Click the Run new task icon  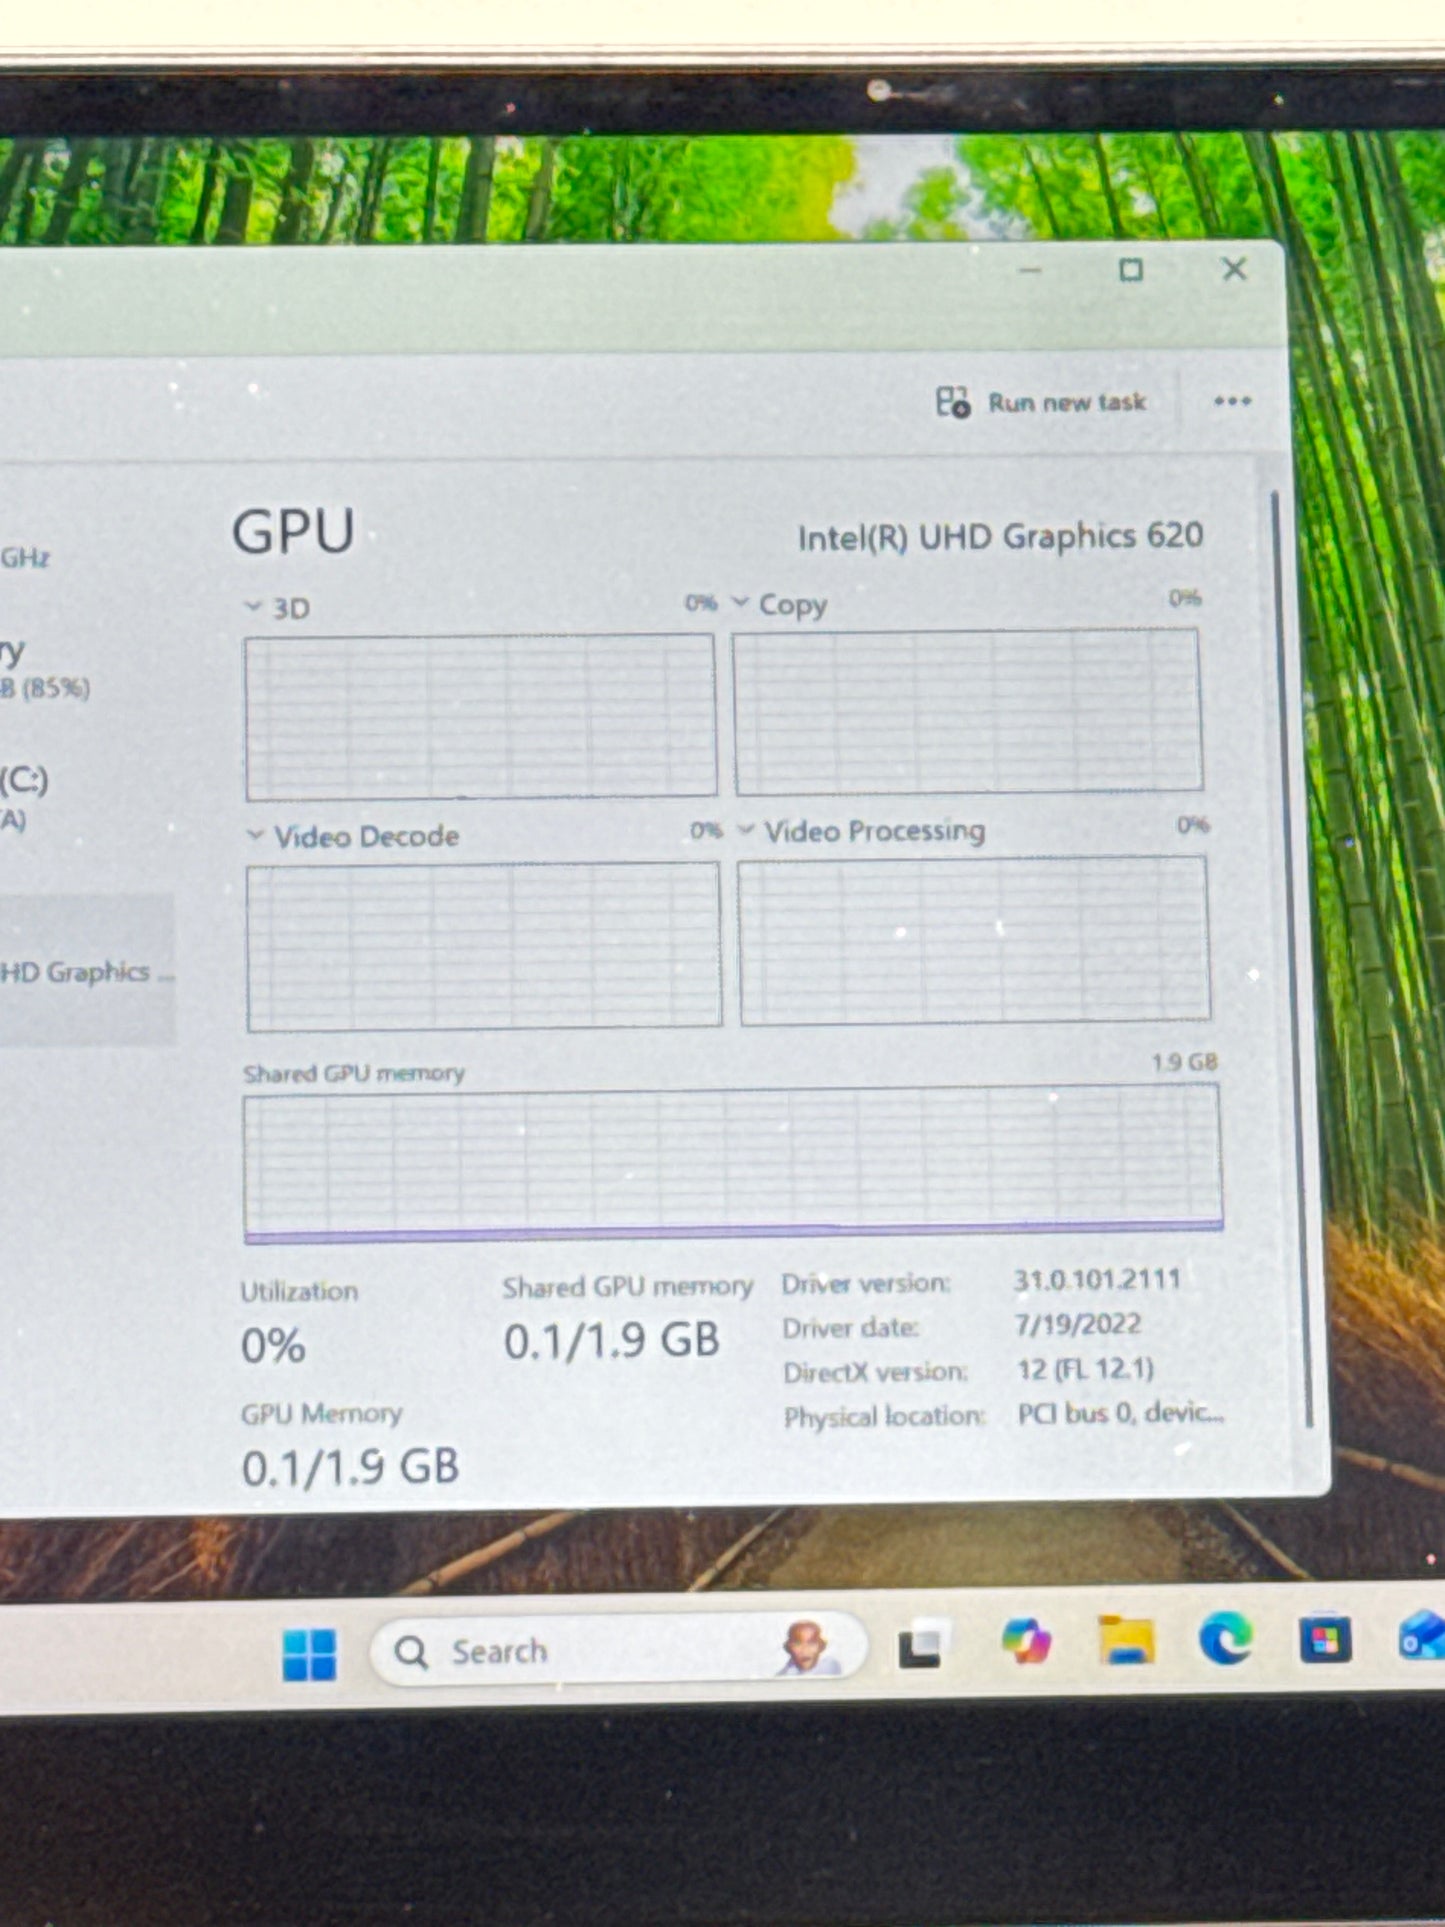(x=952, y=402)
